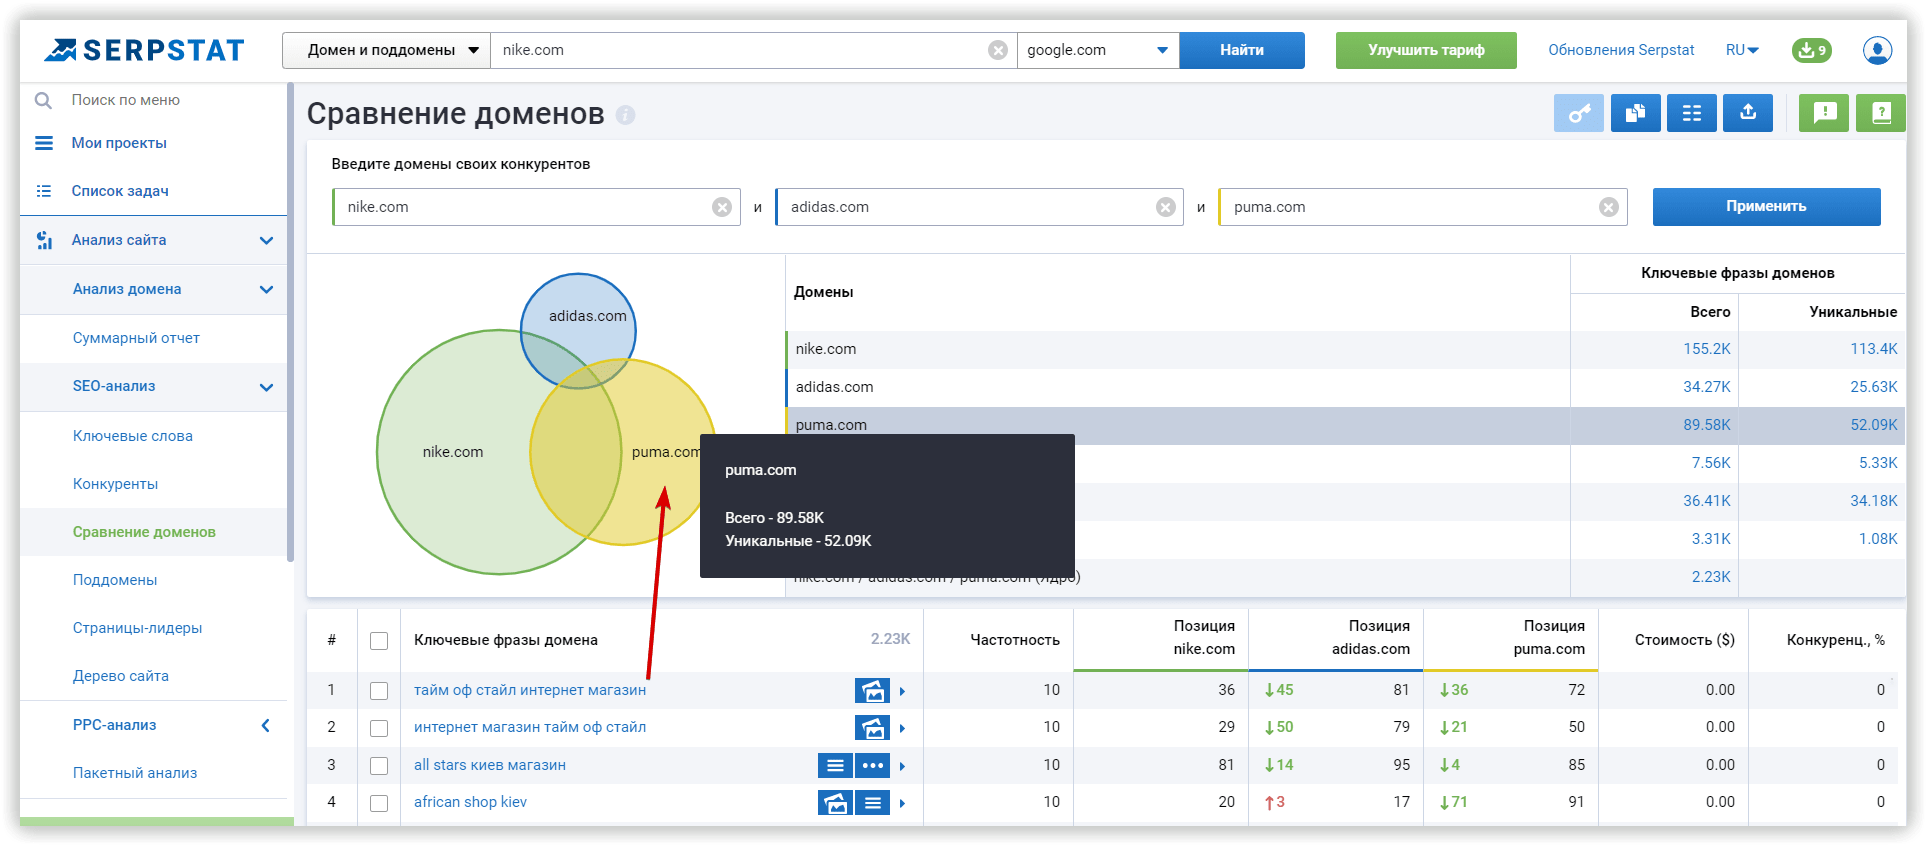Collapse the Анализ сайта section chevron
The image size is (1927, 846).
(266, 240)
